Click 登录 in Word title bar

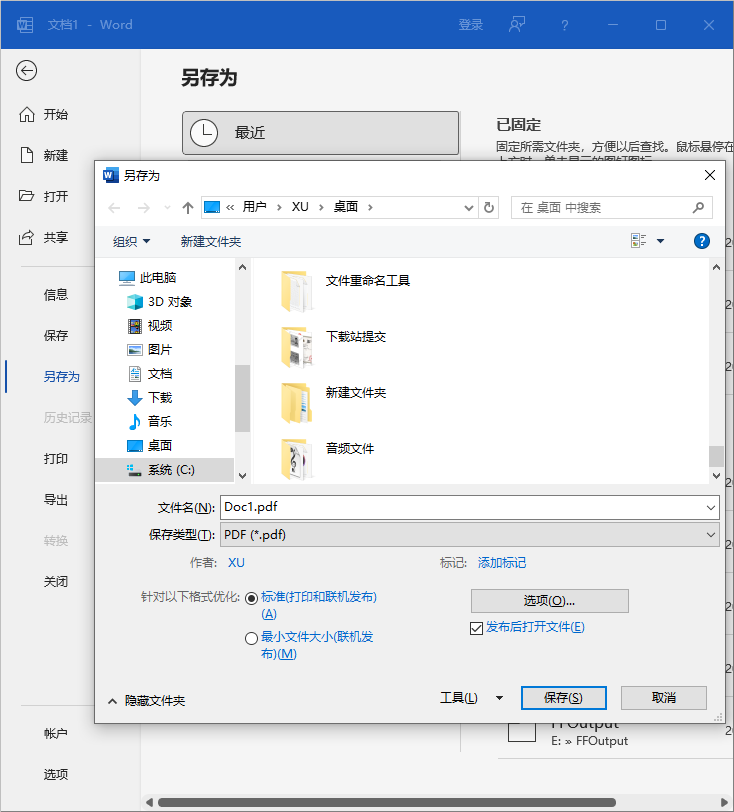click(470, 24)
